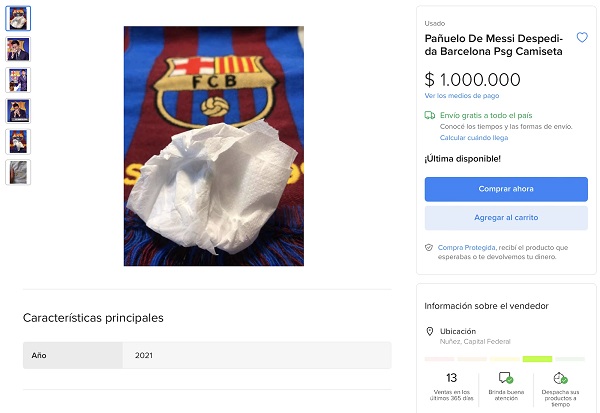Select the sixth product thumbnail

click(x=18, y=172)
